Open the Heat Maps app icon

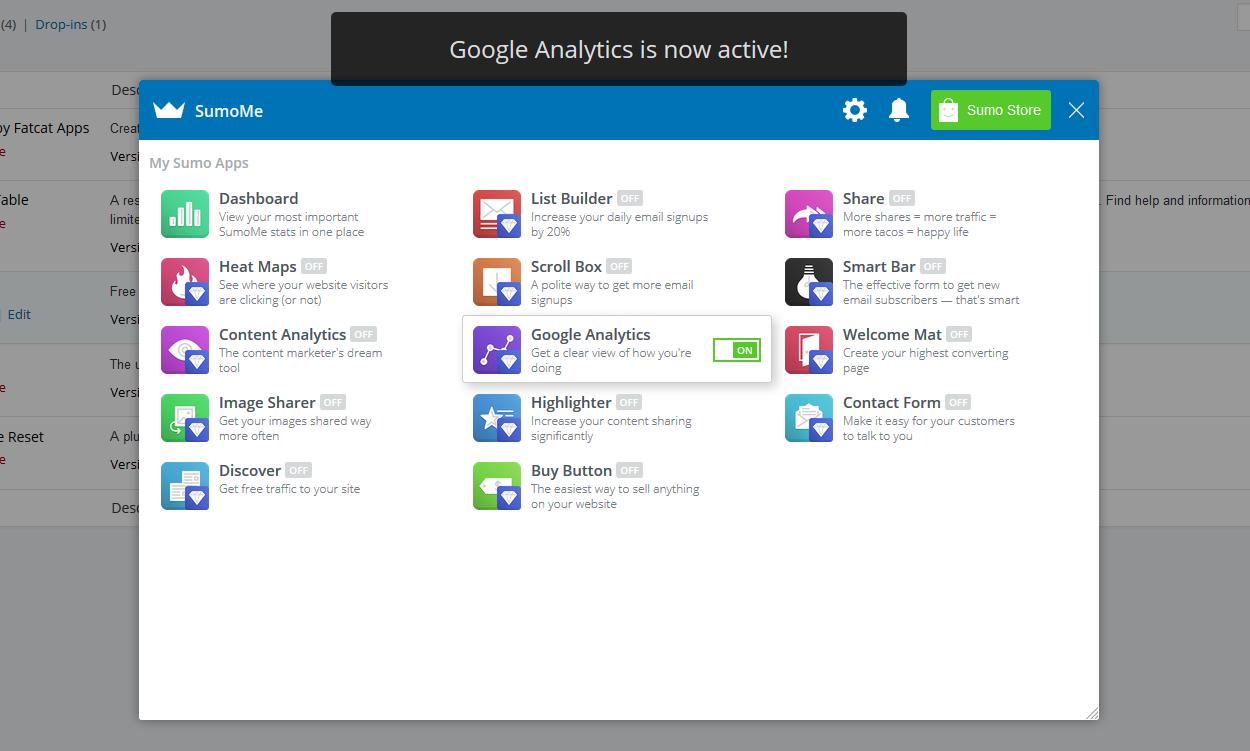pos(185,282)
